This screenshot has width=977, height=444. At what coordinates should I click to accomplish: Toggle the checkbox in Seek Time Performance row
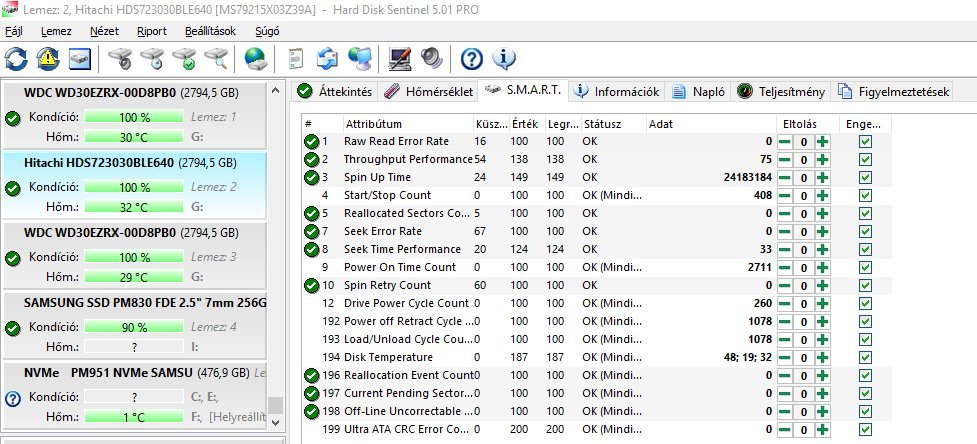tap(865, 250)
